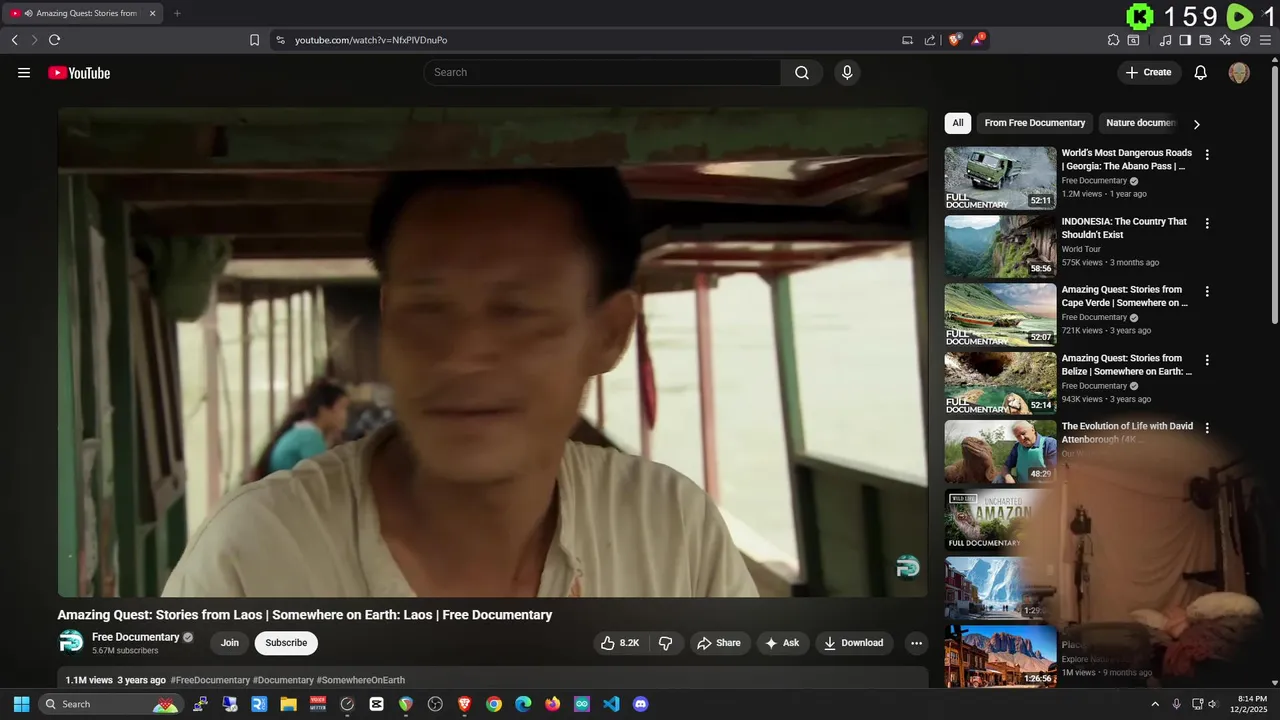Open options for World's Most Dangerous Roads video

click(x=1207, y=155)
